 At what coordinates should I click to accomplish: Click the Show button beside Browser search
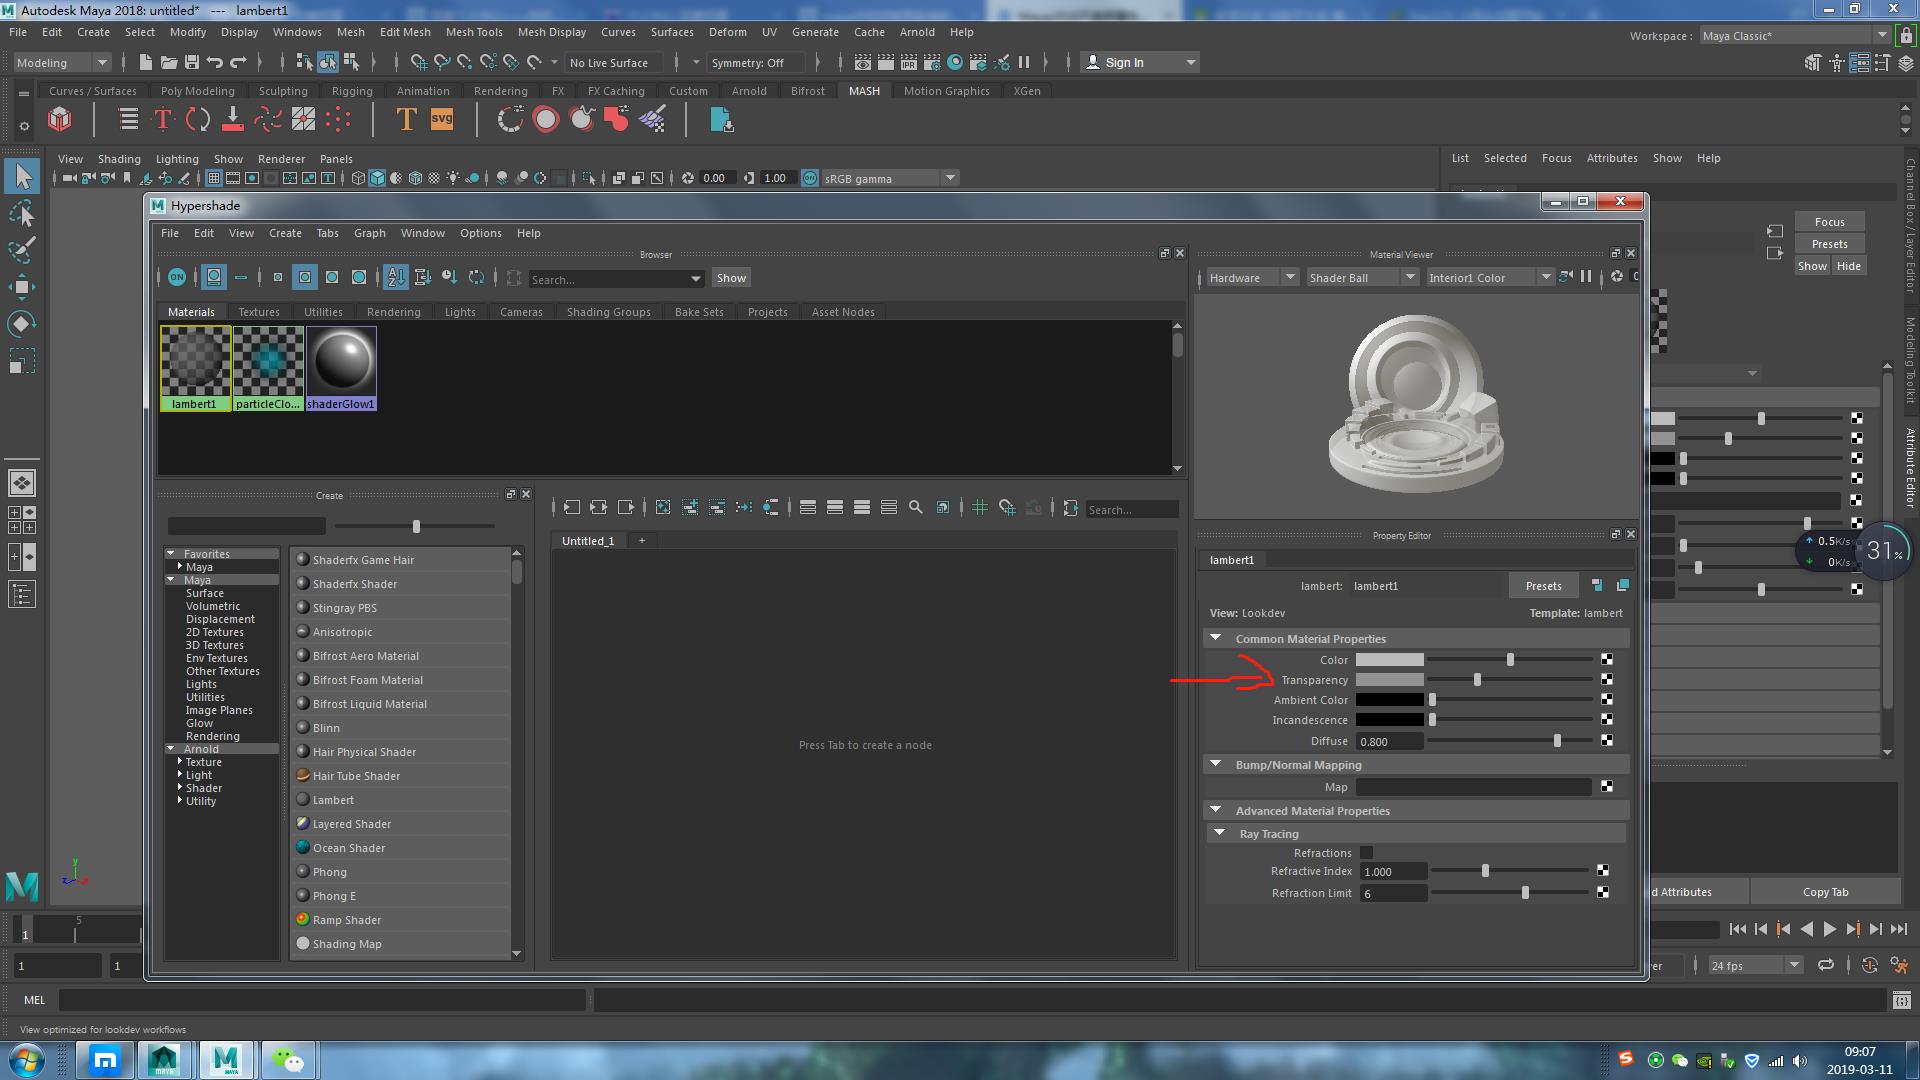click(x=731, y=278)
